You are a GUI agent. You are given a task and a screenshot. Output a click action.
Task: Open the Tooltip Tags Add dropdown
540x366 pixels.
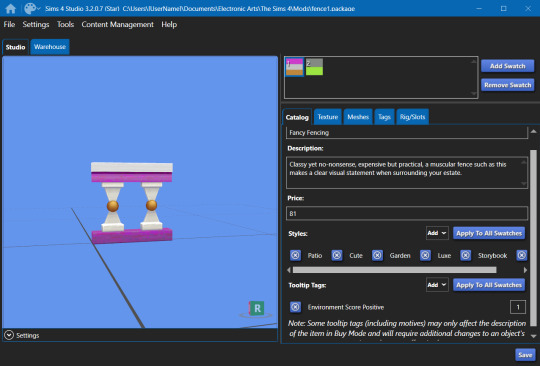pos(437,285)
